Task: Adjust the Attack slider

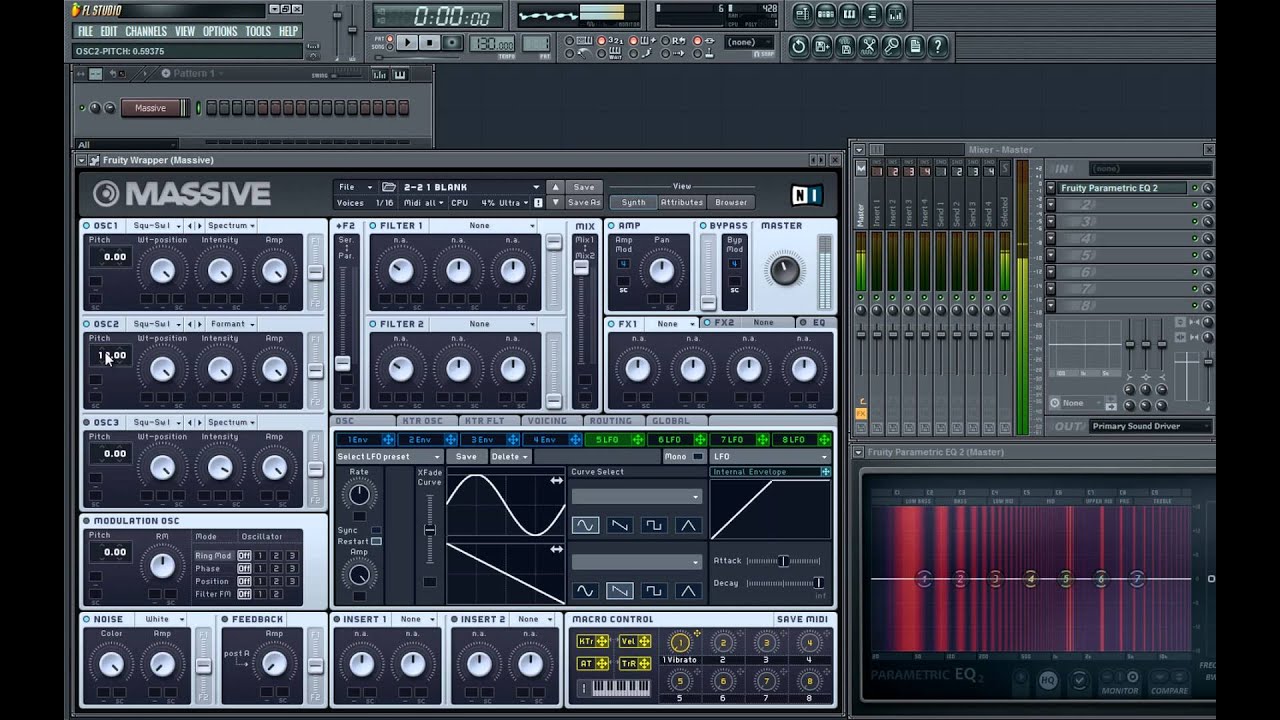Action: pos(783,561)
